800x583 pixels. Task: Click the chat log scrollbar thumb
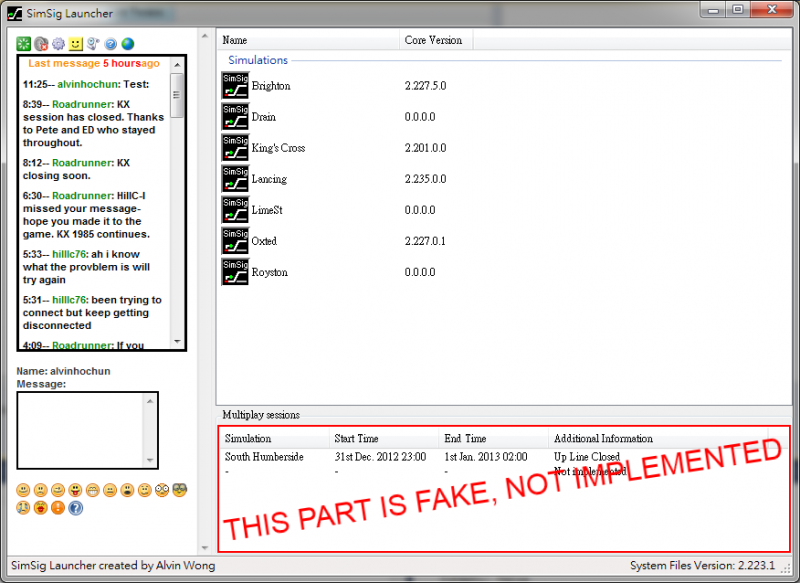pyautogui.click(x=177, y=95)
